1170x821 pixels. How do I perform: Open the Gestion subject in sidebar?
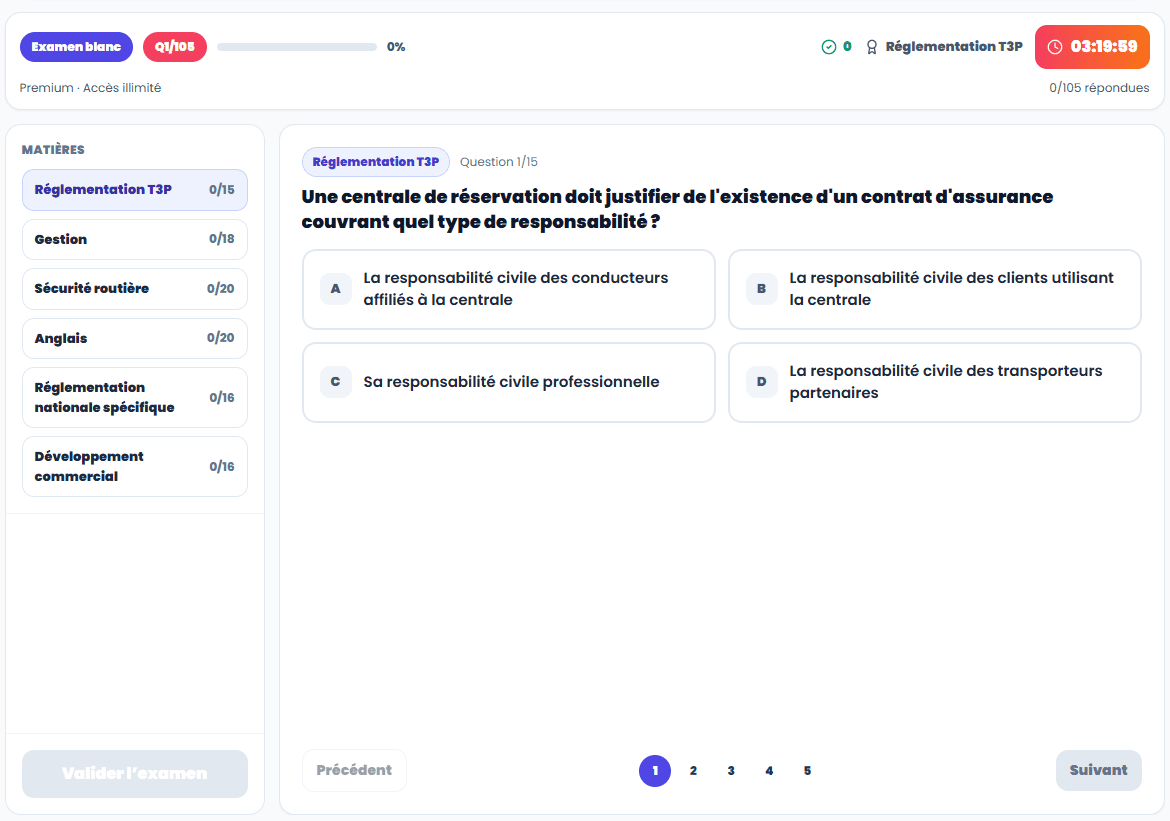point(134,240)
